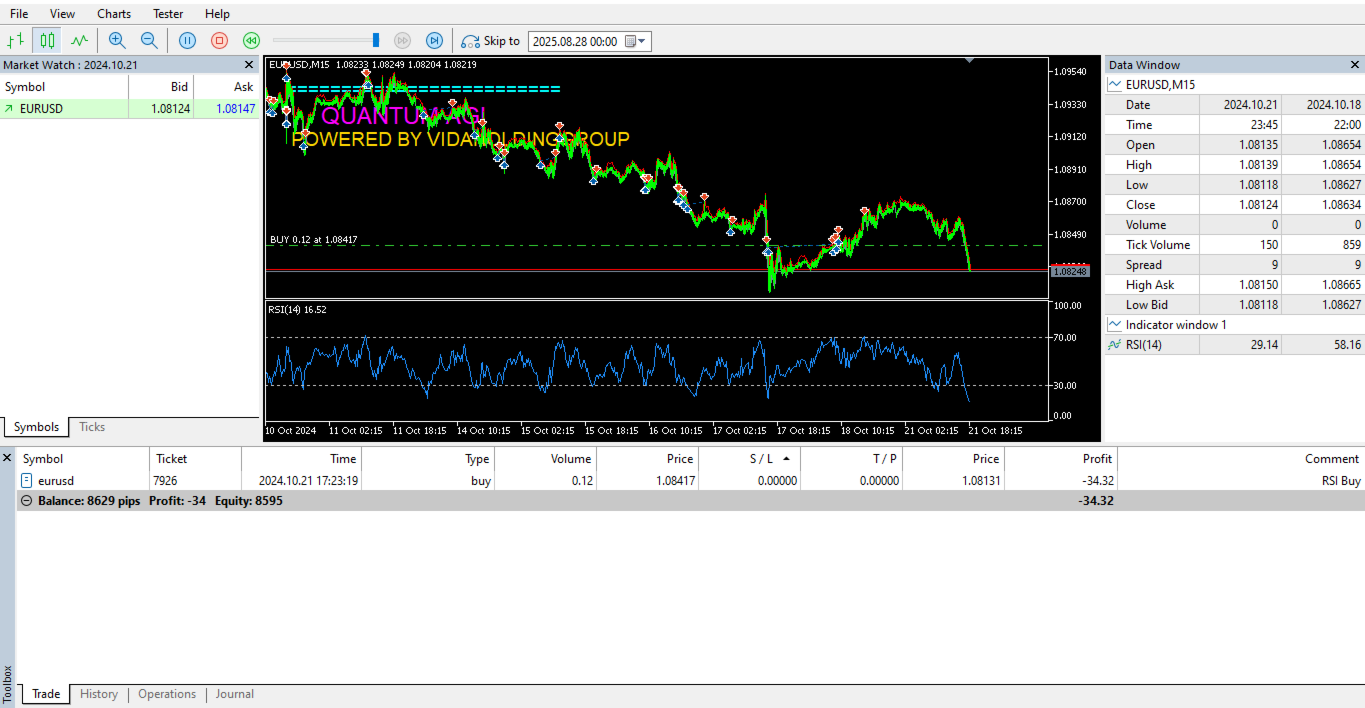Skip to the end of the test

point(434,40)
